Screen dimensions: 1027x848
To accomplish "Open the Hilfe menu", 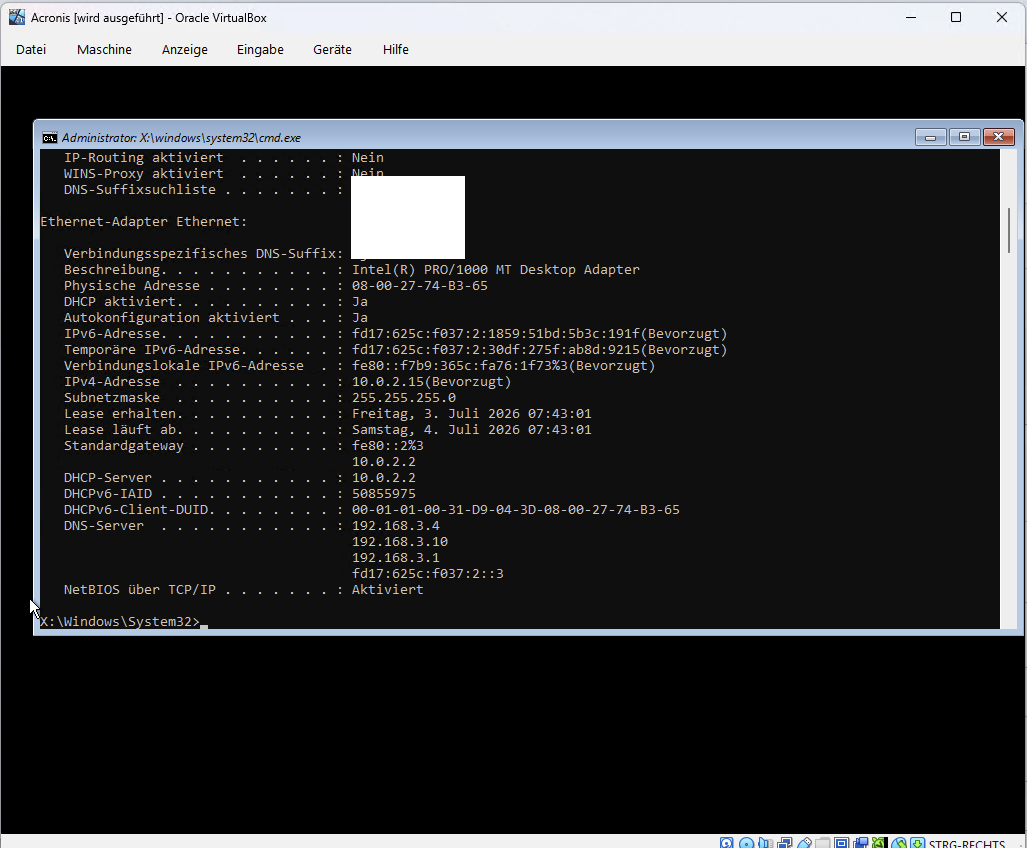I will (x=396, y=49).
